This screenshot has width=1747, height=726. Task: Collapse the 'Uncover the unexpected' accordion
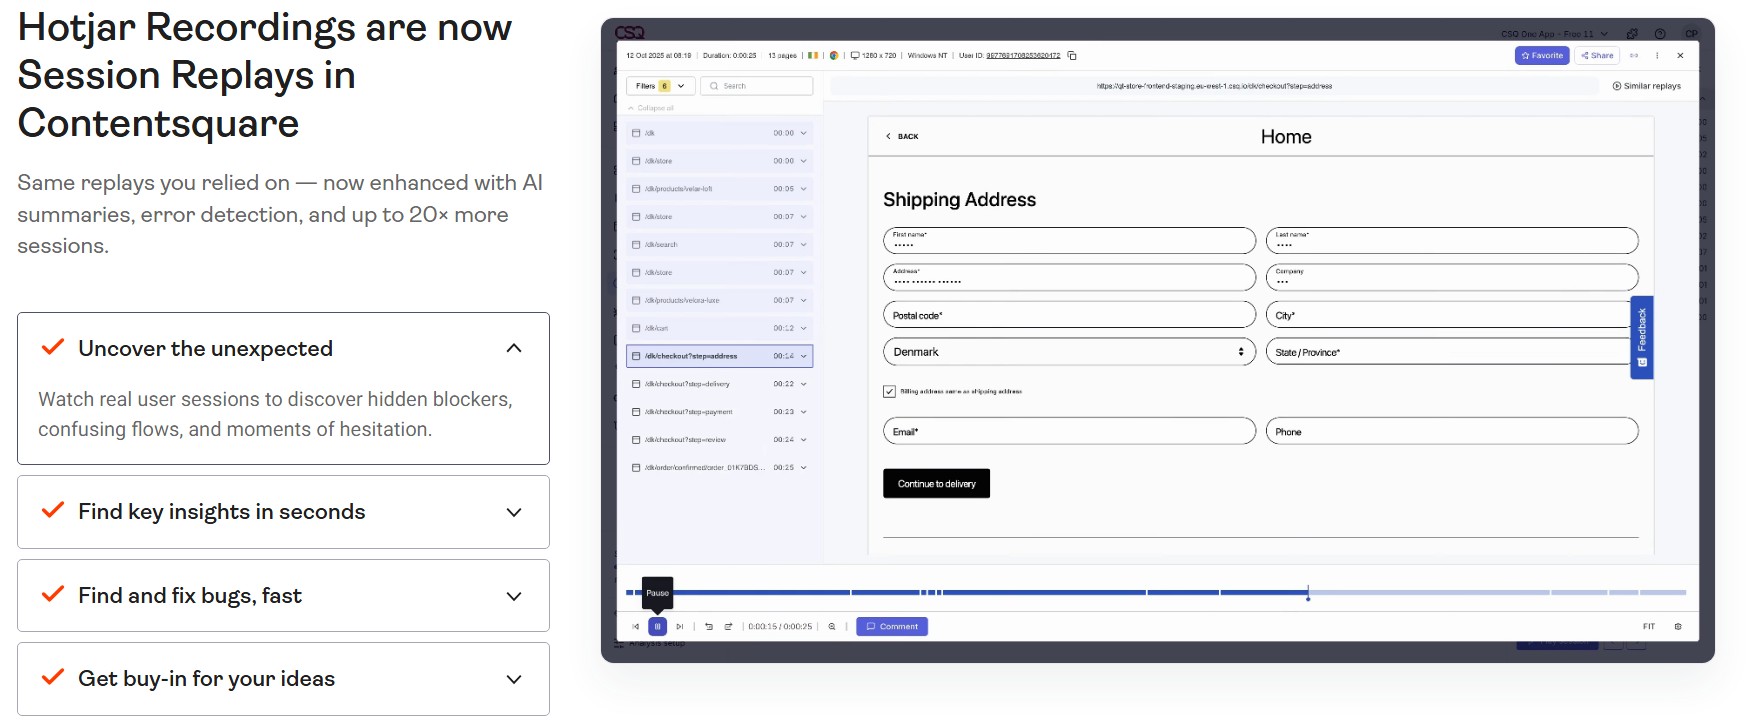(514, 349)
